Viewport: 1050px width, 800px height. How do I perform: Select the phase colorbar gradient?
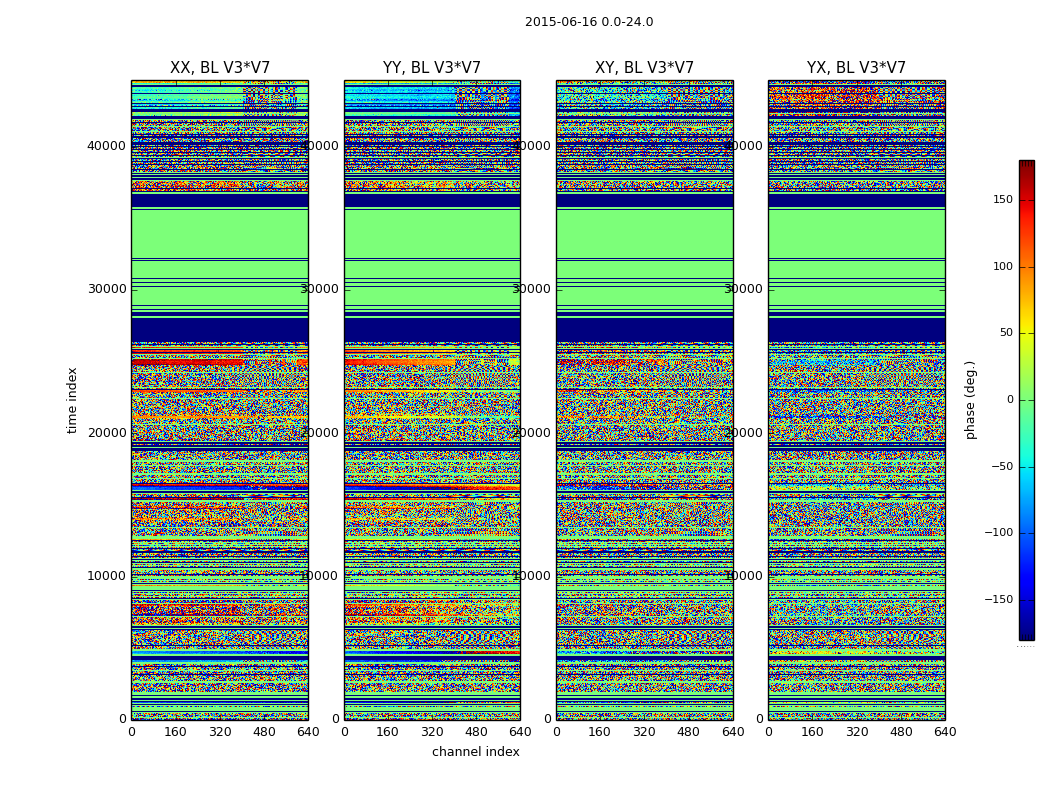1027,400
